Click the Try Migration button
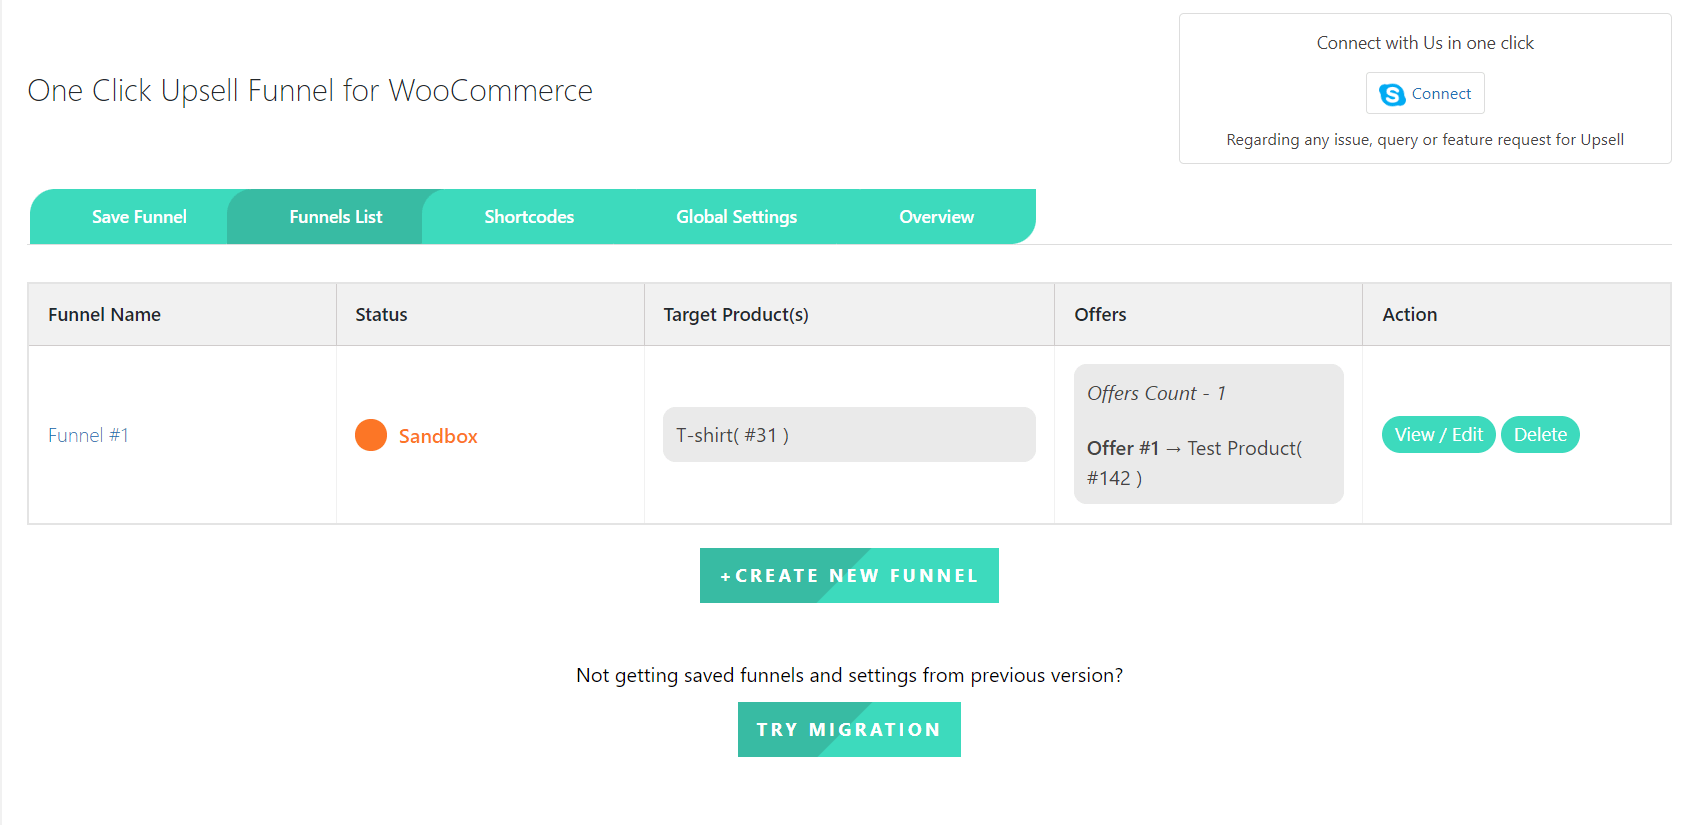 (849, 730)
